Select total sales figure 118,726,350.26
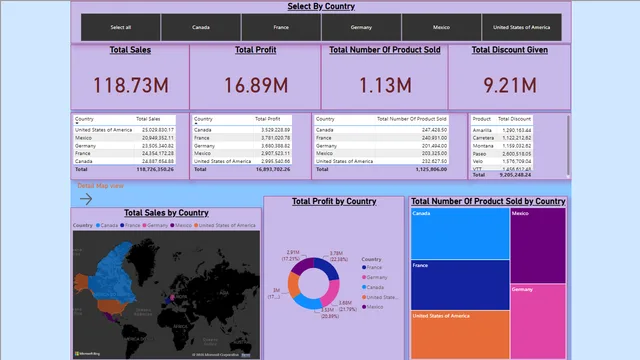This screenshot has height=360, width=640. pyautogui.click(x=155, y=169)
